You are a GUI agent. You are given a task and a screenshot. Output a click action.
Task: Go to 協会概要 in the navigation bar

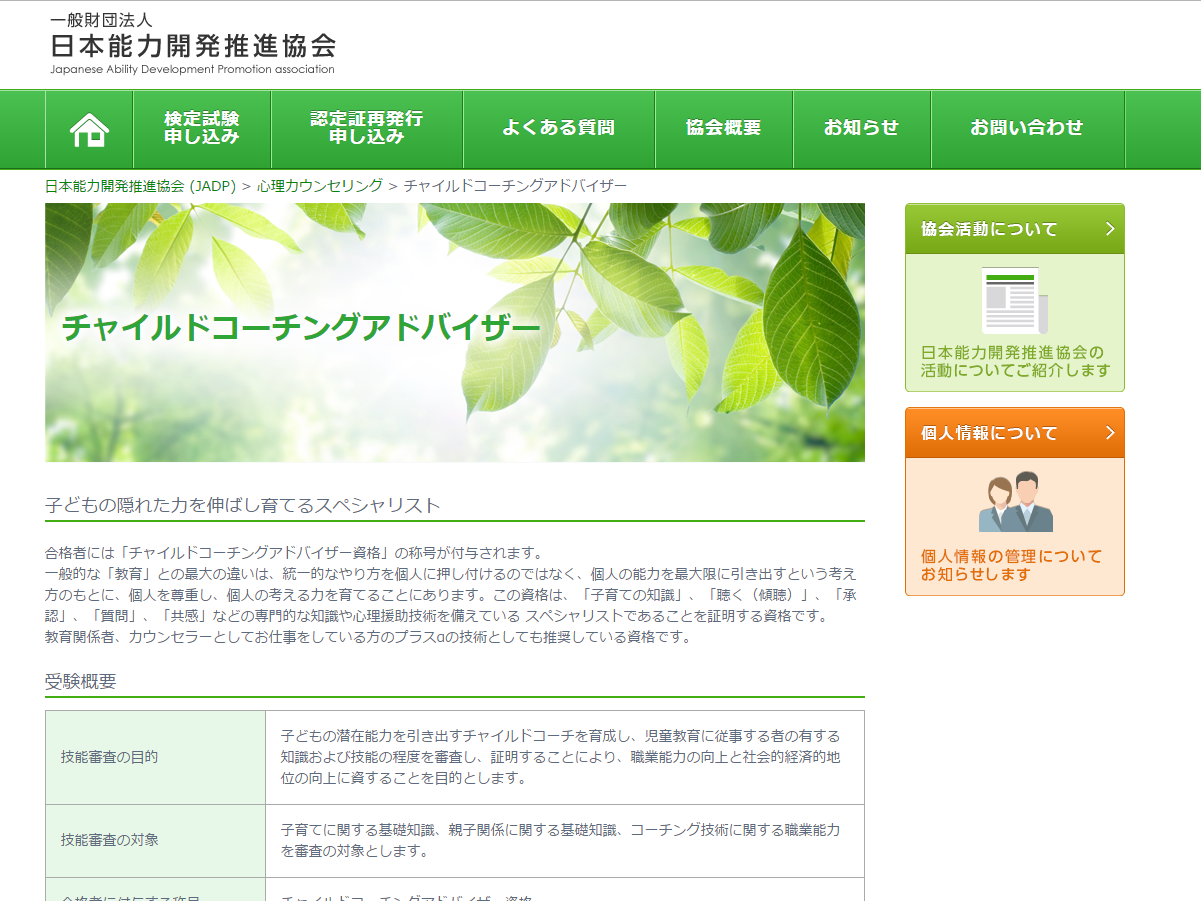tap(723, 129)
